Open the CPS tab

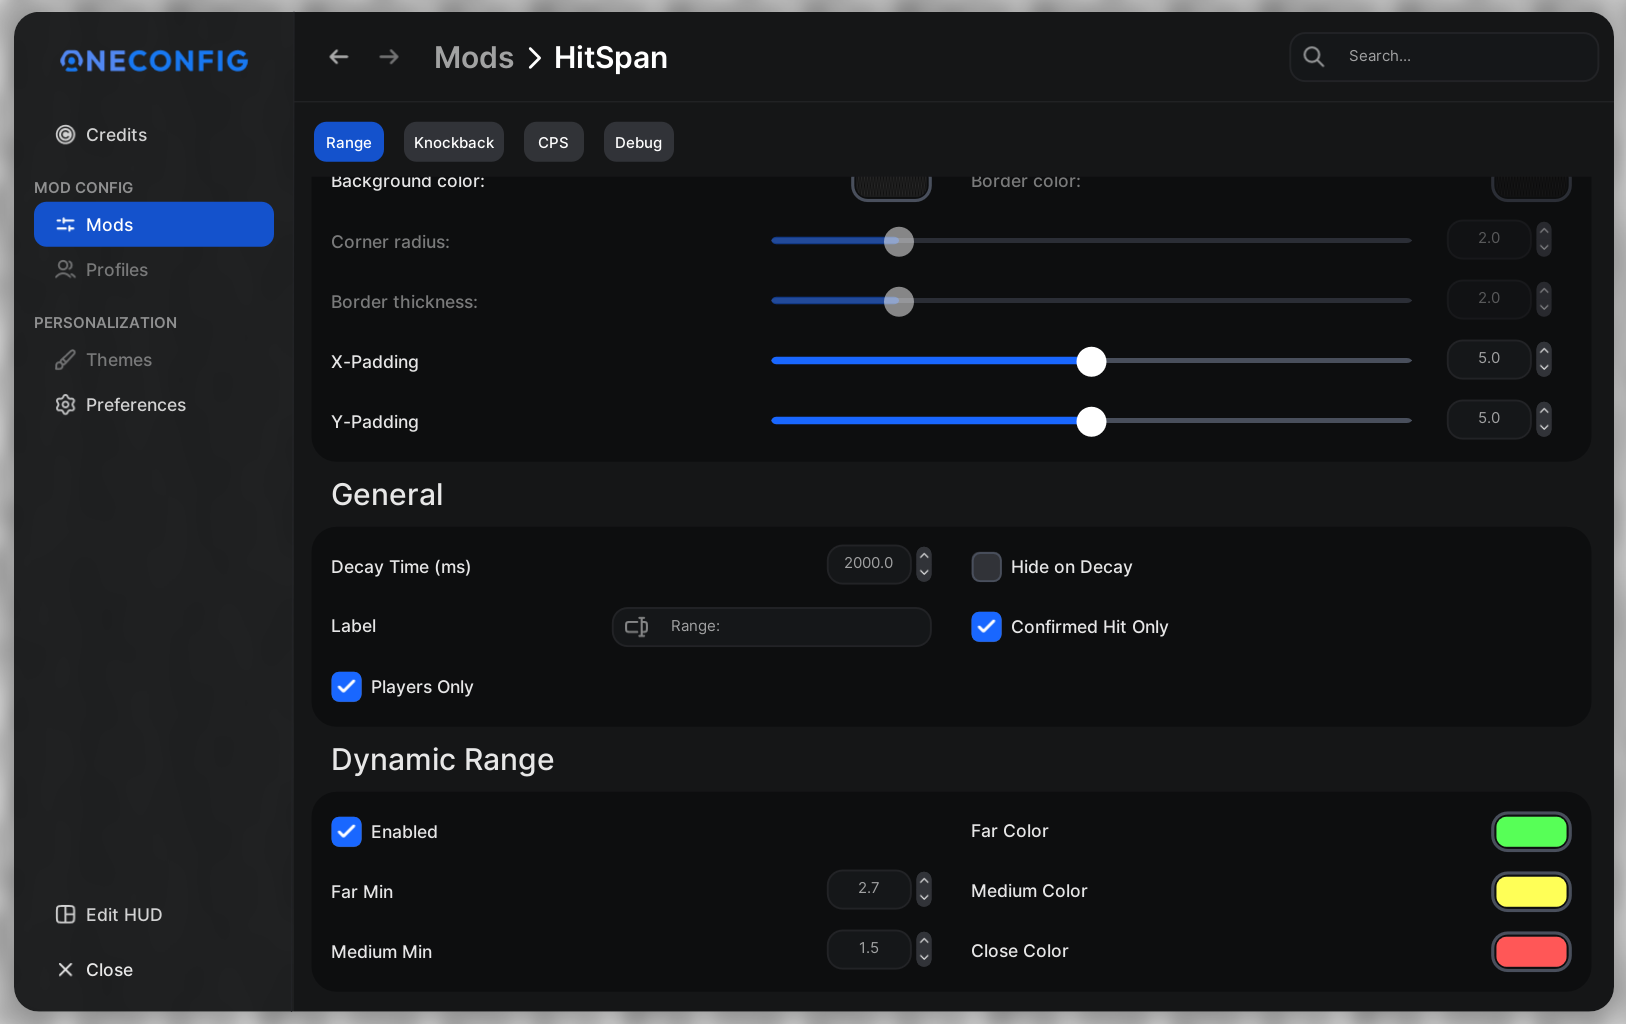point(553,142)
